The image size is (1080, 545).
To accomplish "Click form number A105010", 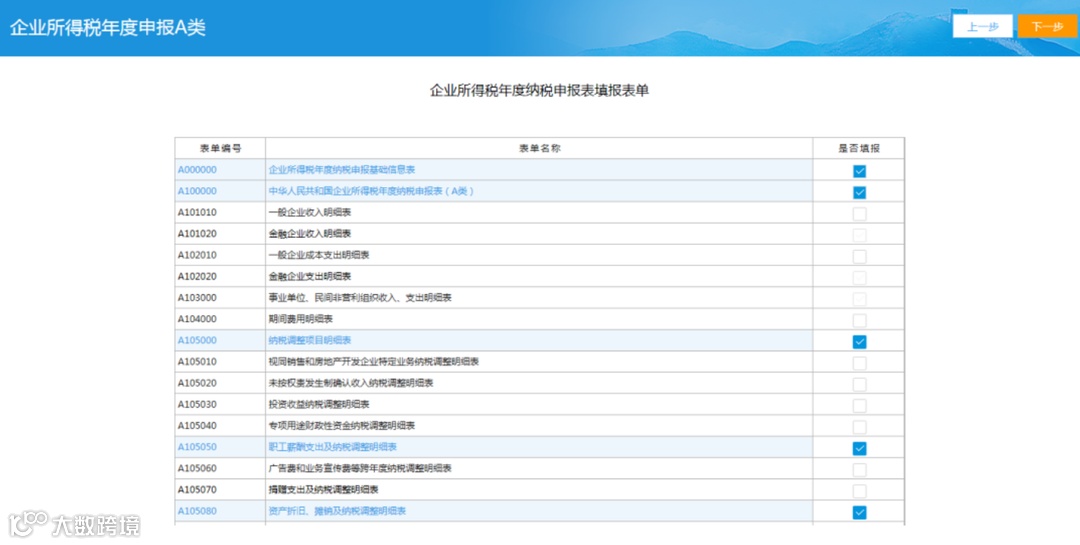I will tap(197, 362).
